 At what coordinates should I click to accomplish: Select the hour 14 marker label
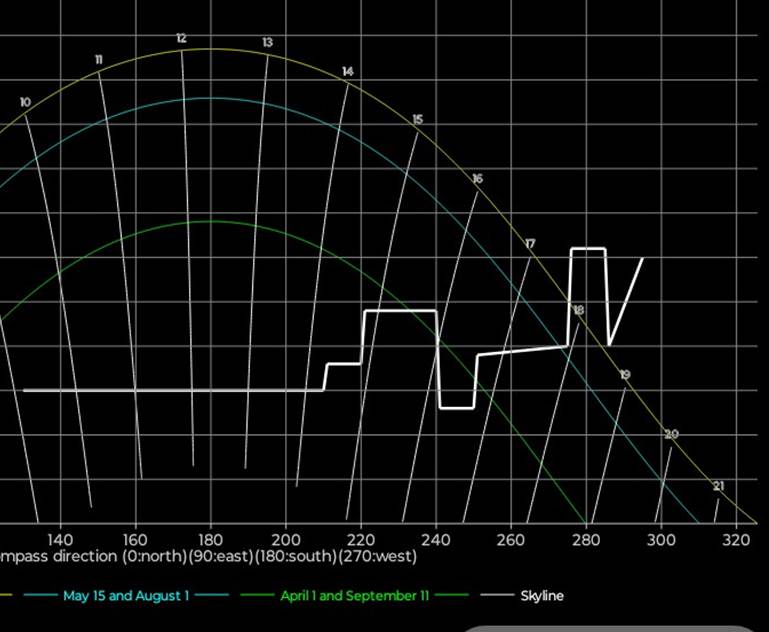[348, 72]
